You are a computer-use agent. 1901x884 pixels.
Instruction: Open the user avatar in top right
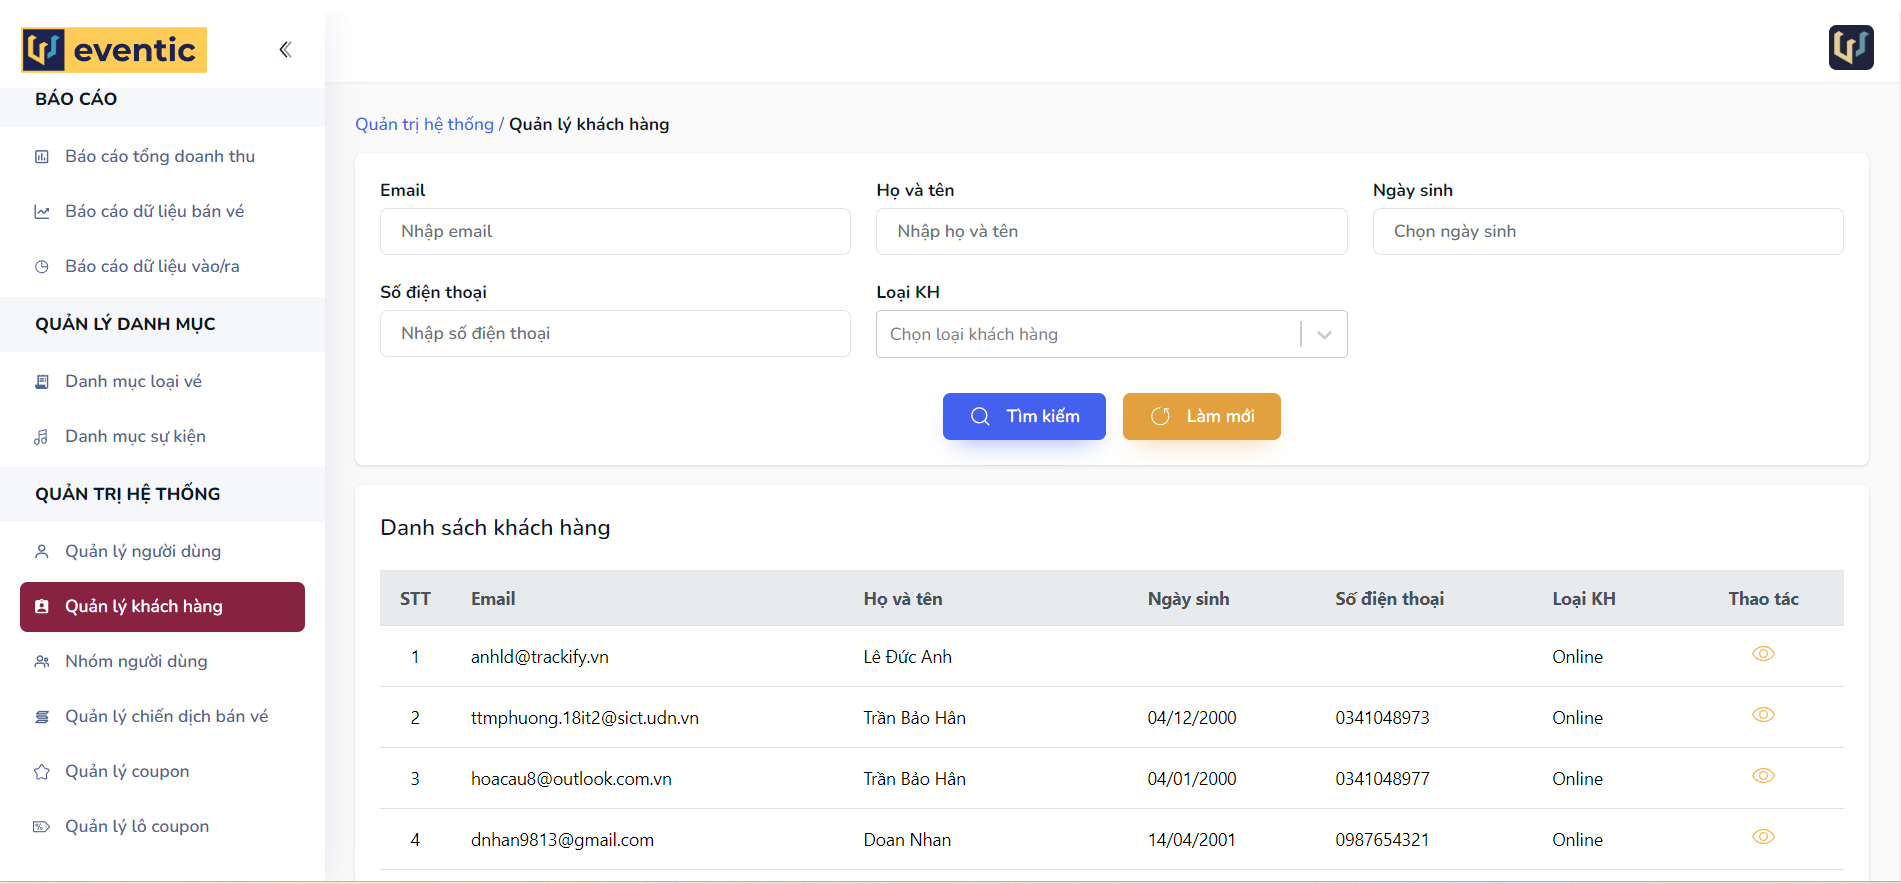click(x=1850, y=47)
